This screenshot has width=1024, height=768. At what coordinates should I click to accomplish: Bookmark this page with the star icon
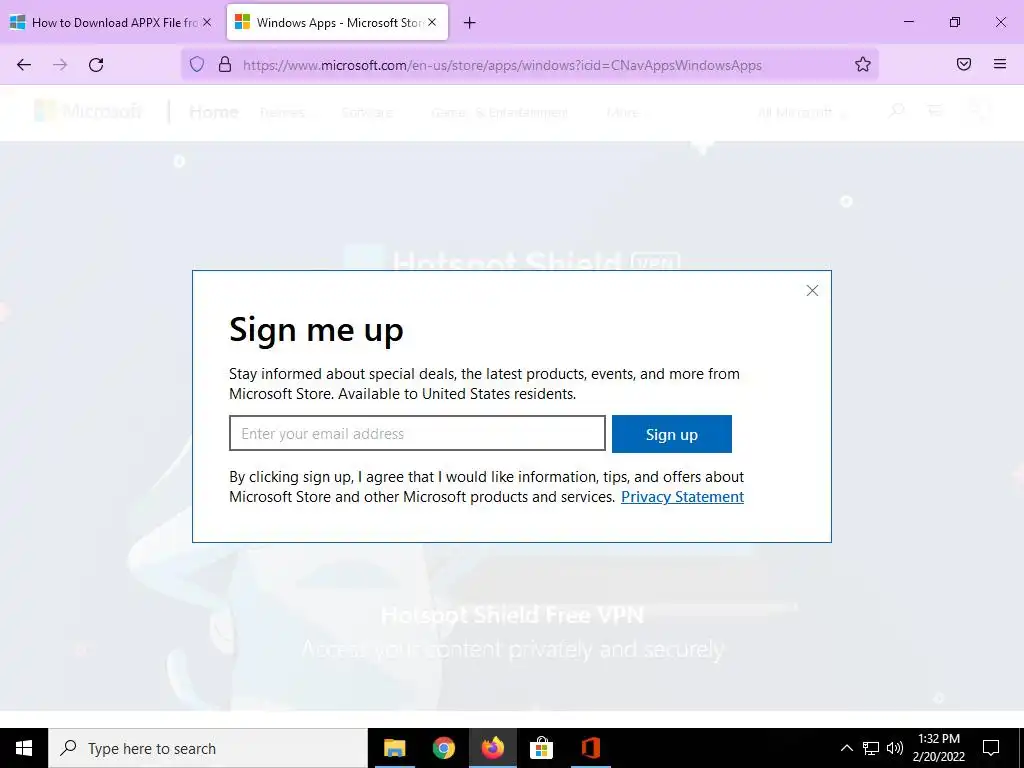863,64
